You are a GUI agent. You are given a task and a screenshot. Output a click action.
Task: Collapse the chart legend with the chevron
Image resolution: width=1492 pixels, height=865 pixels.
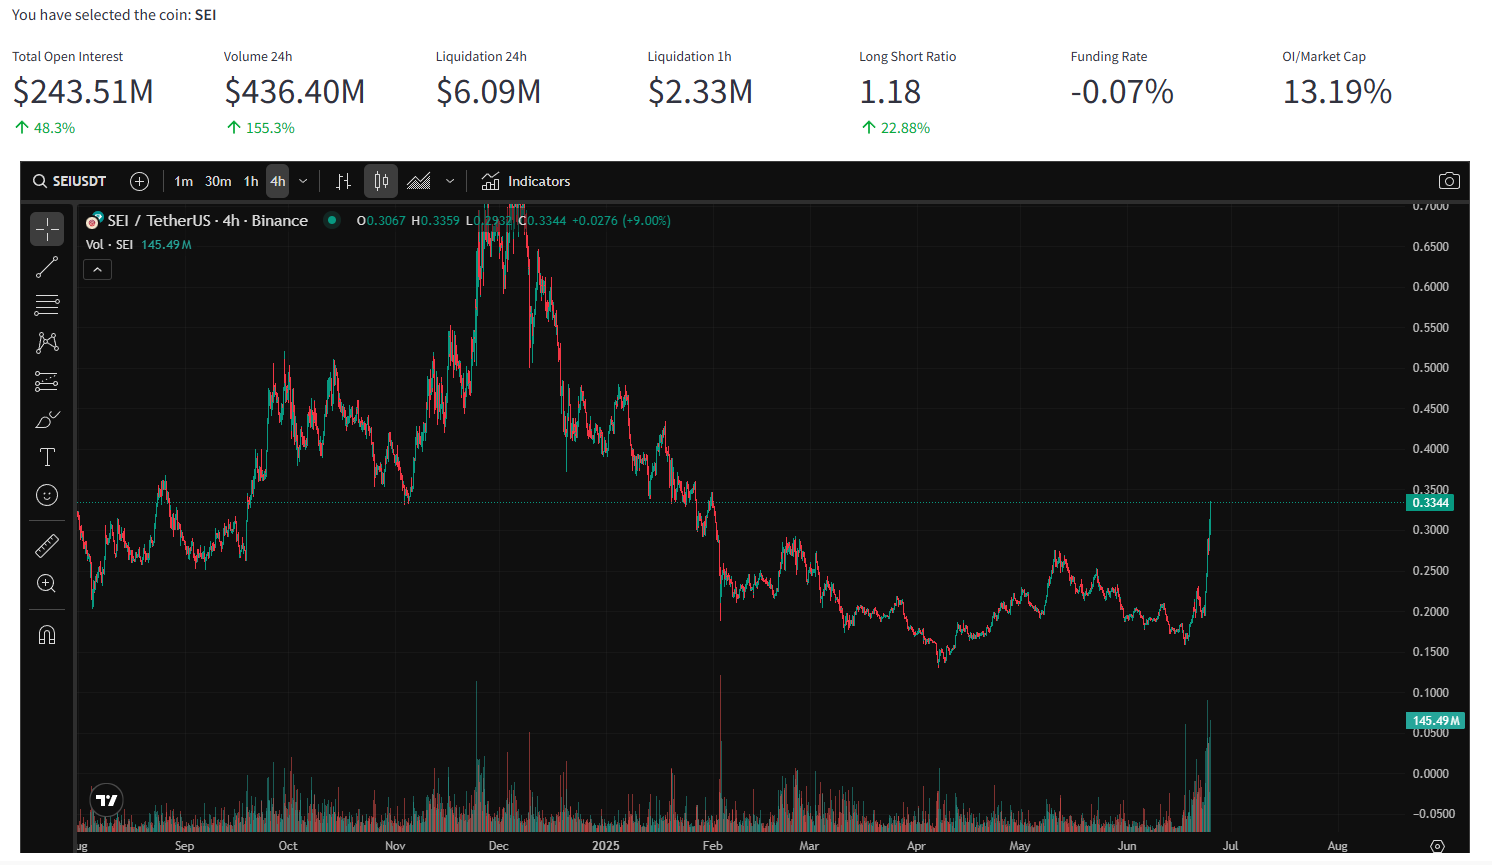click(x=97, y=269)
